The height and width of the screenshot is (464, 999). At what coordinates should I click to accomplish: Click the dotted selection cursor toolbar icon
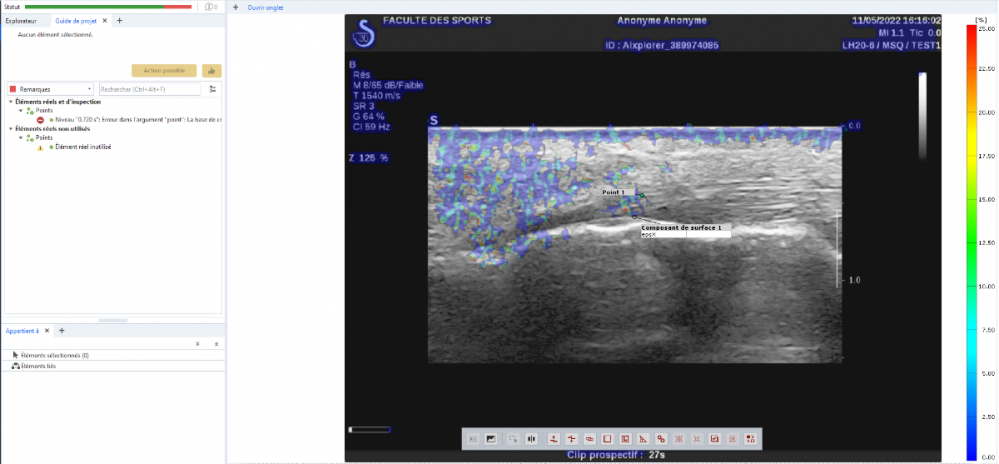(x=513, y=439)
